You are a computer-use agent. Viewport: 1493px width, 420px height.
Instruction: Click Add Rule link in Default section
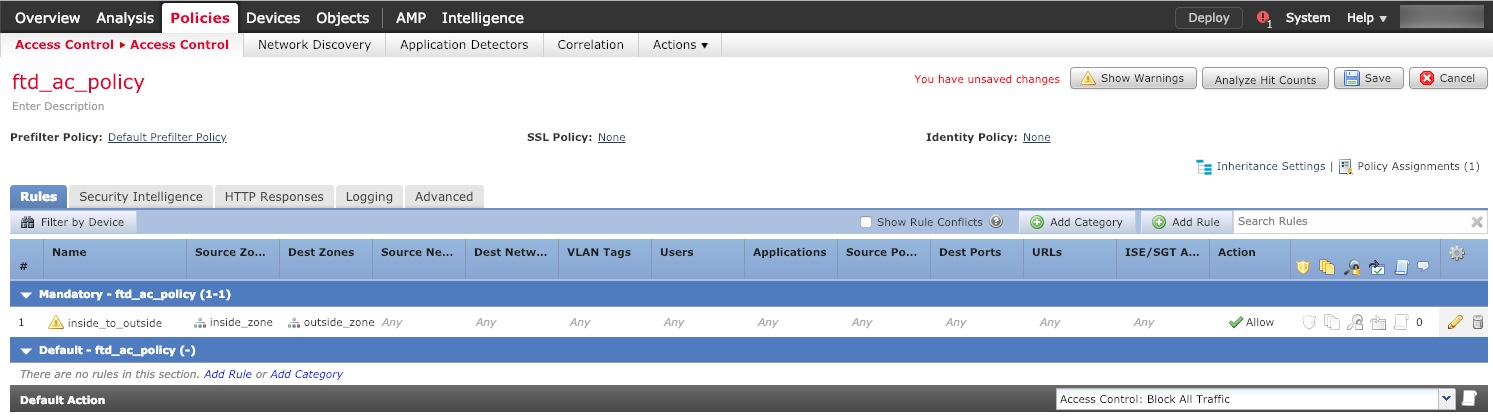228,374
